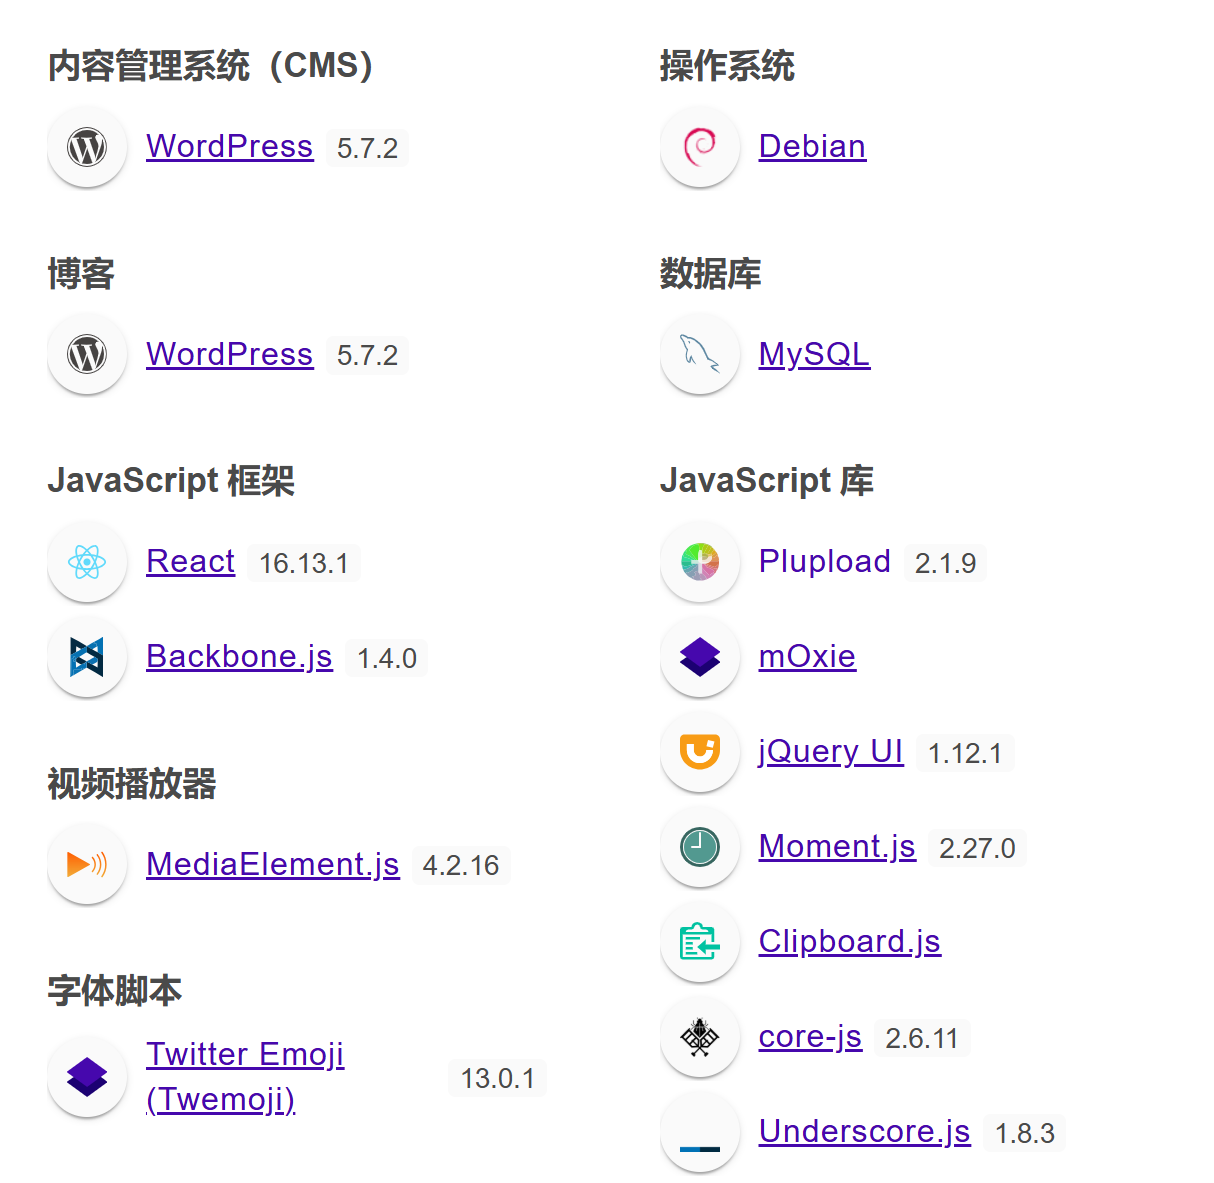
Task: Click the 博客 heading
Action: pos(81,273)
